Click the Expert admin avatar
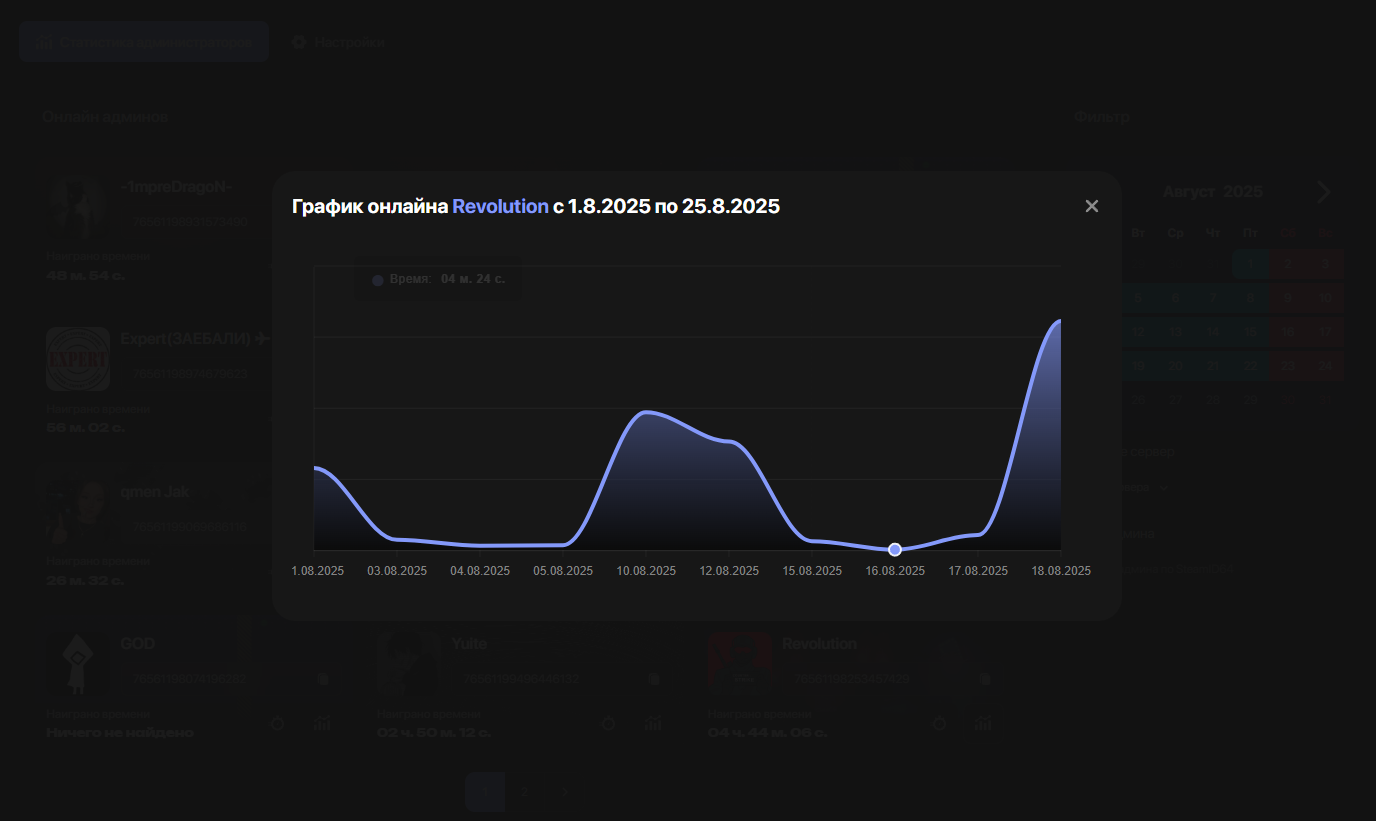 click(78, 358)
